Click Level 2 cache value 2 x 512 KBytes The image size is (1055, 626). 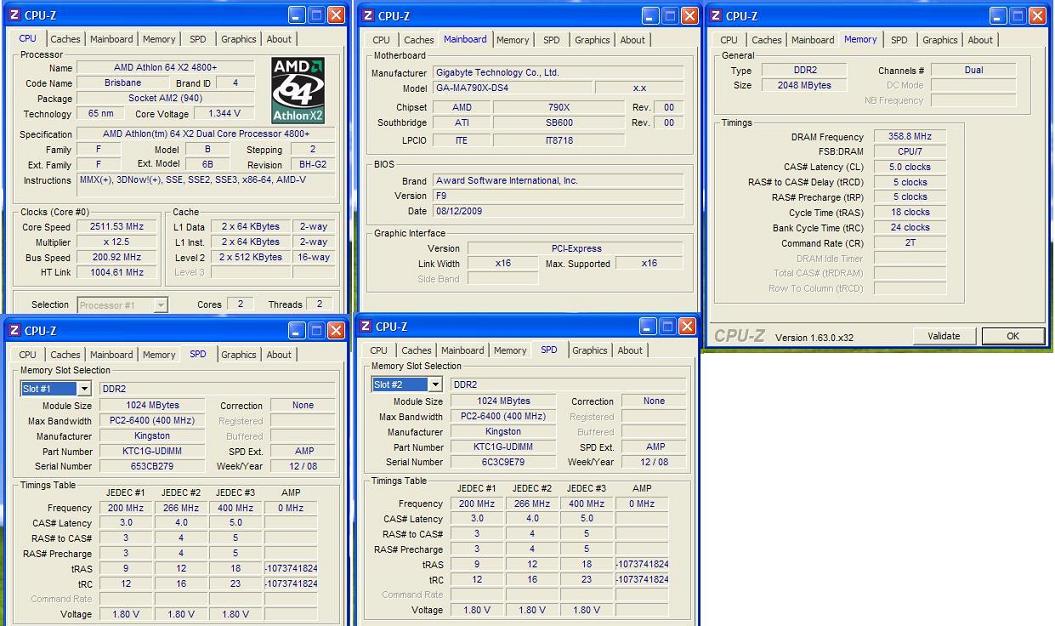tap(251, 257)
